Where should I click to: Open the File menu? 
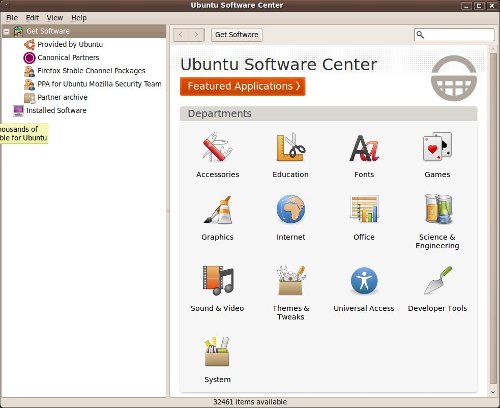(x=12, y=18)
